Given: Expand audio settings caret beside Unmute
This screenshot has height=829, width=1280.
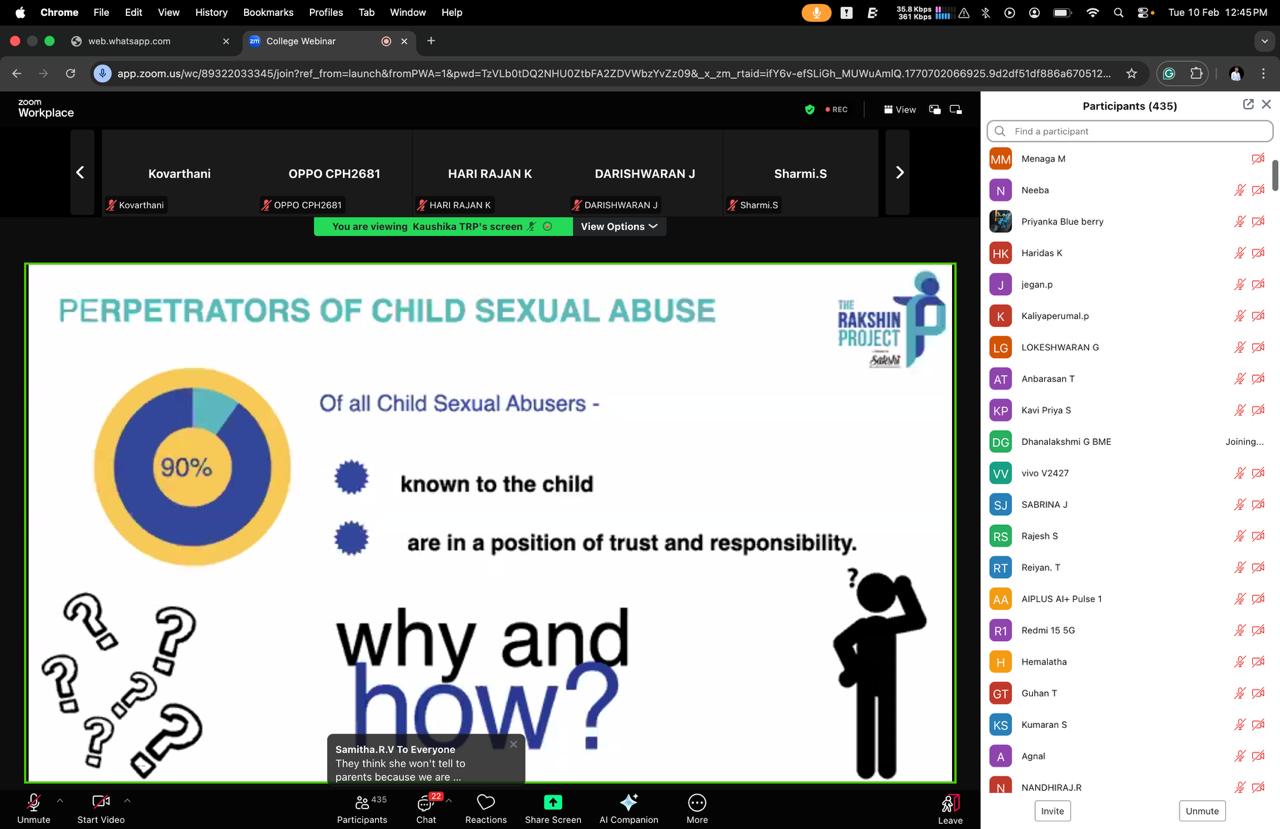Looking at the screenshot, I should tap(60, 800).
